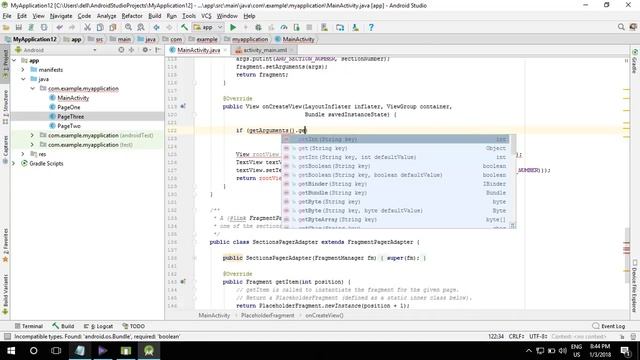Viewport: 640px width, 360px height.
Task: Navigate Back with the left arrow icon
Action: coord(156,27)
